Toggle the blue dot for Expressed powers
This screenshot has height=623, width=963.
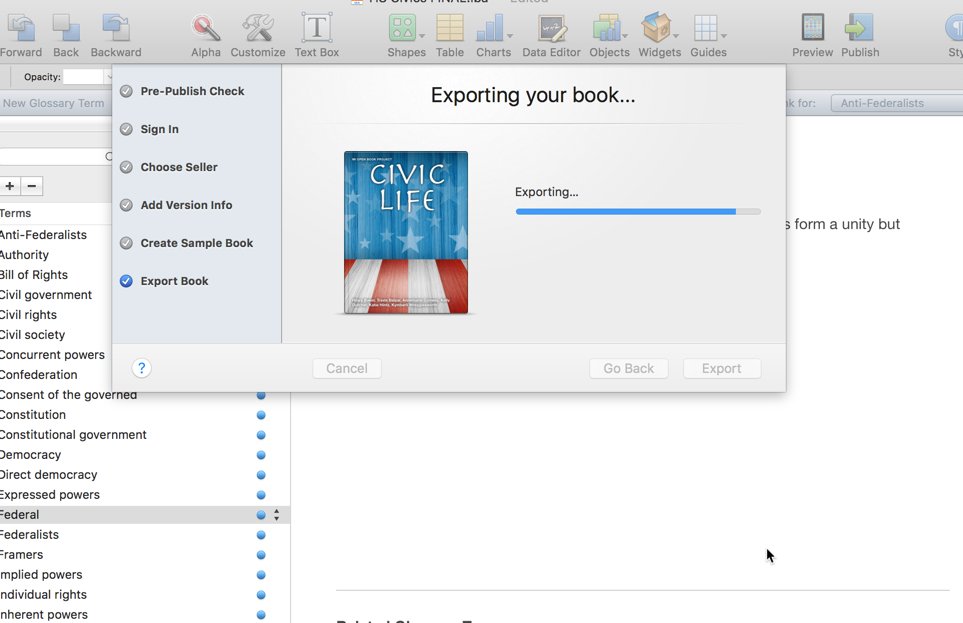pyautogui.click(x=261, y=495)
